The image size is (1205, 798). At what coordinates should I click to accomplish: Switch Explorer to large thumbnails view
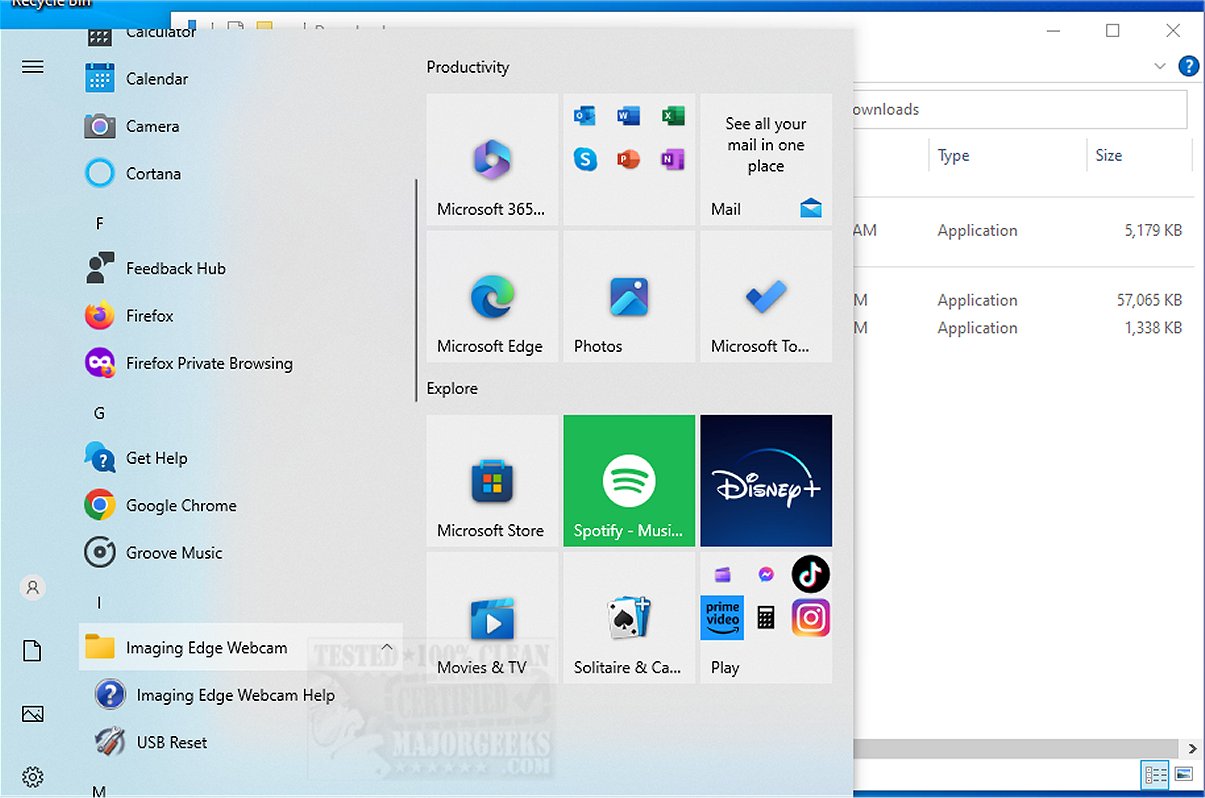(x=1183, y=774)
